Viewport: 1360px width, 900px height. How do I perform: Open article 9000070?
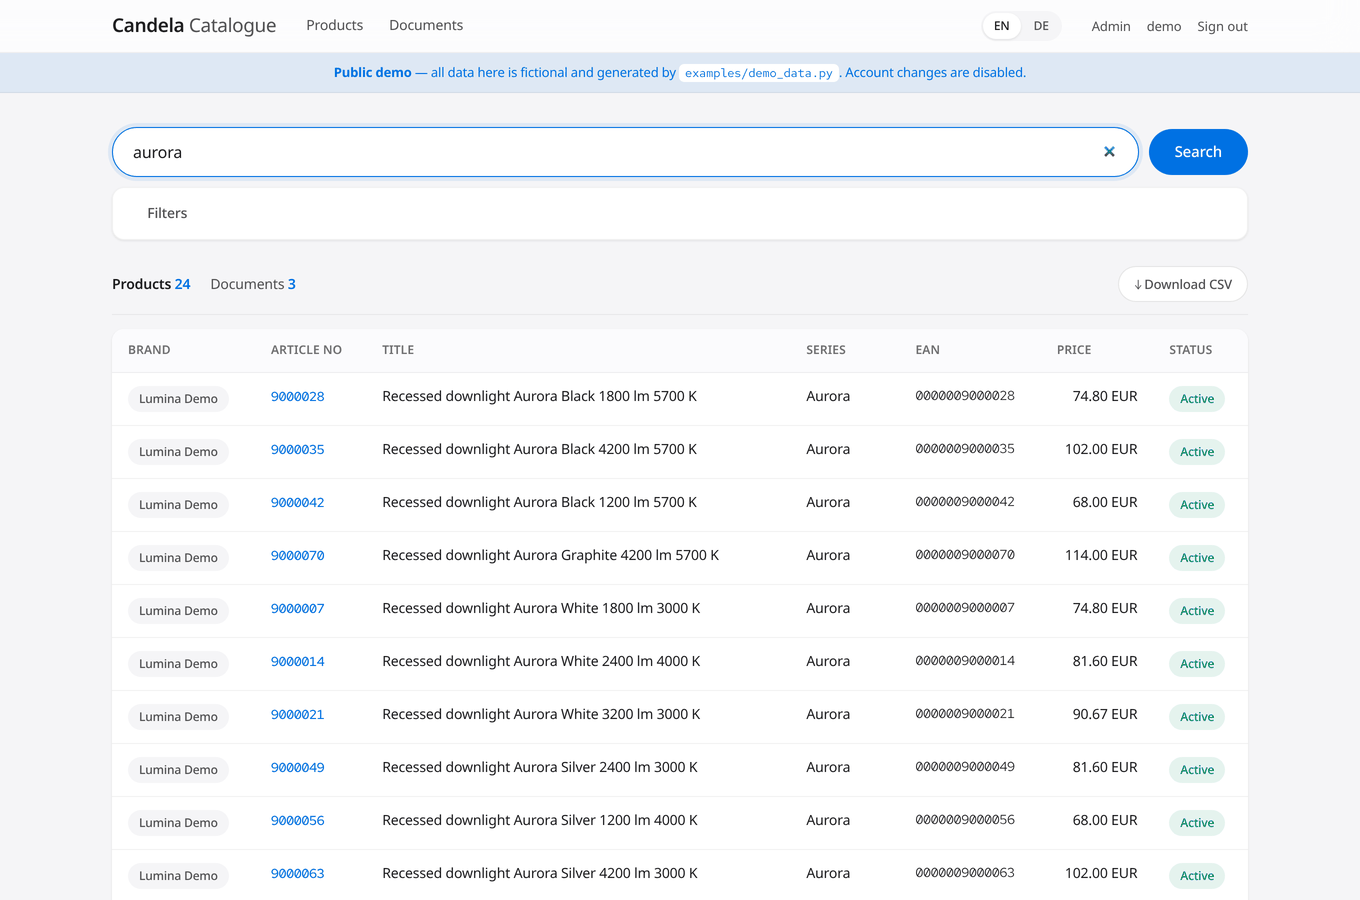[297, 556]
